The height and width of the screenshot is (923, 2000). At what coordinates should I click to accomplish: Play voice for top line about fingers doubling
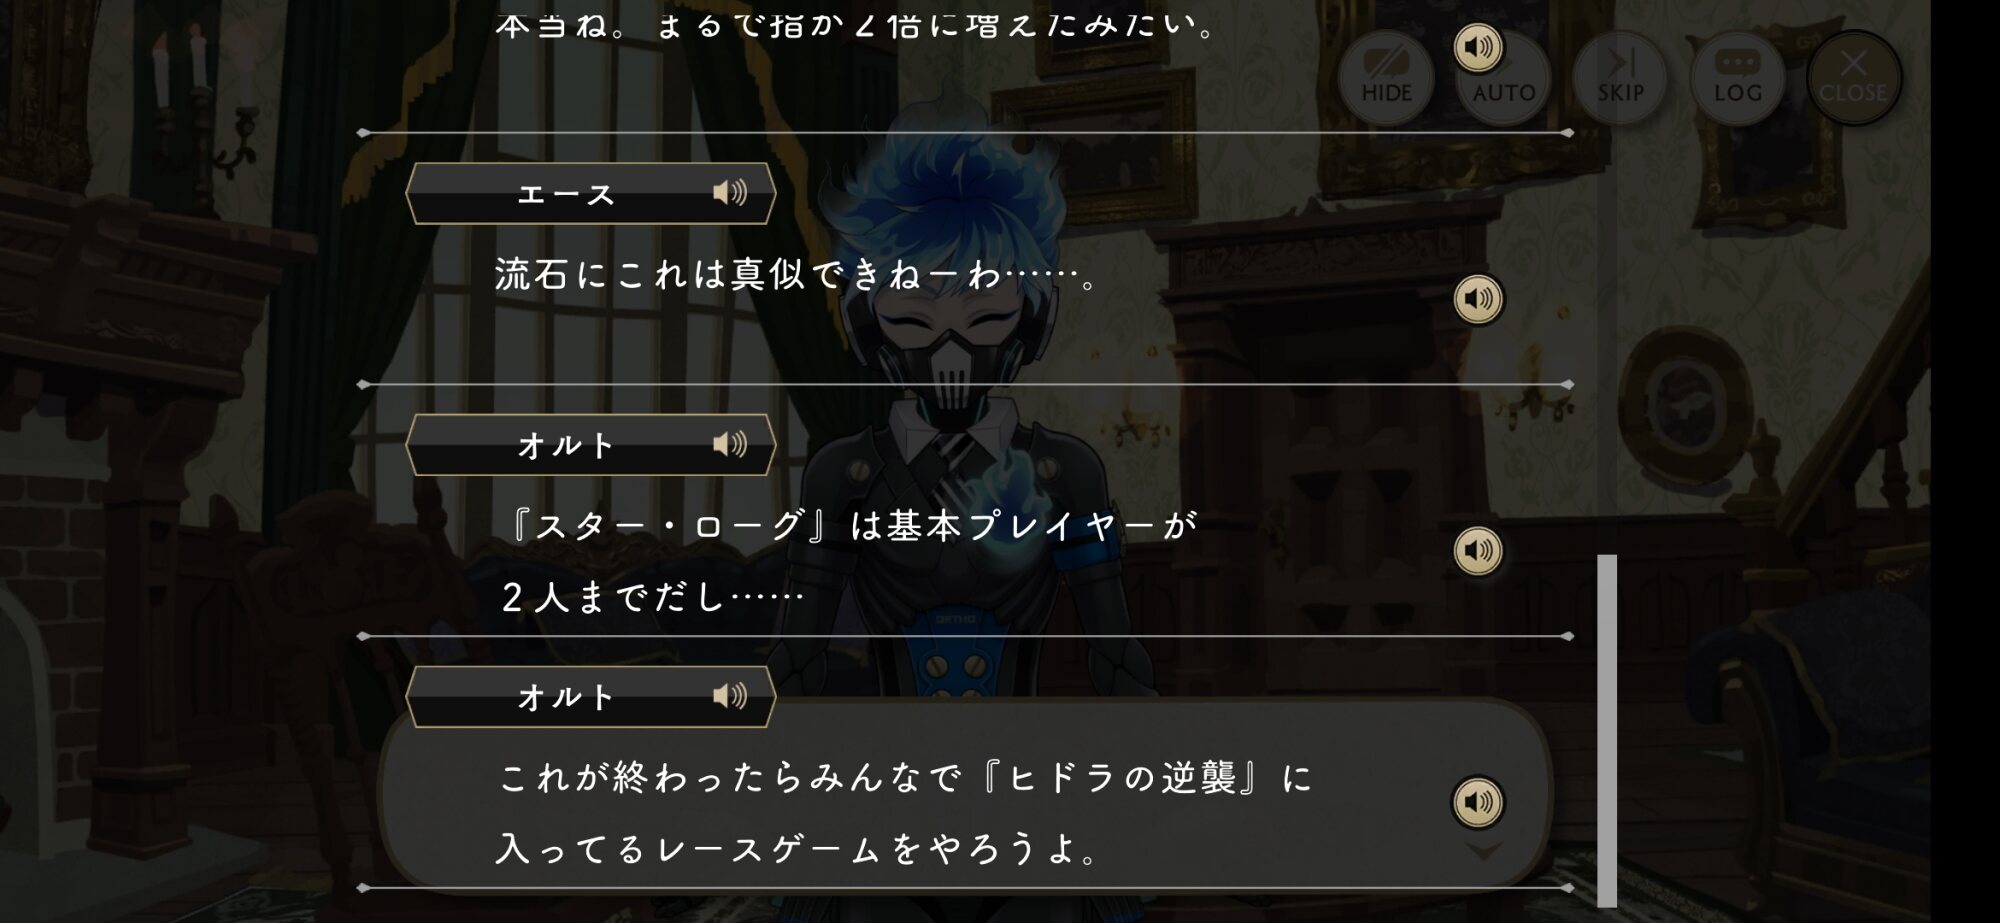click(x=1478, y=47)
